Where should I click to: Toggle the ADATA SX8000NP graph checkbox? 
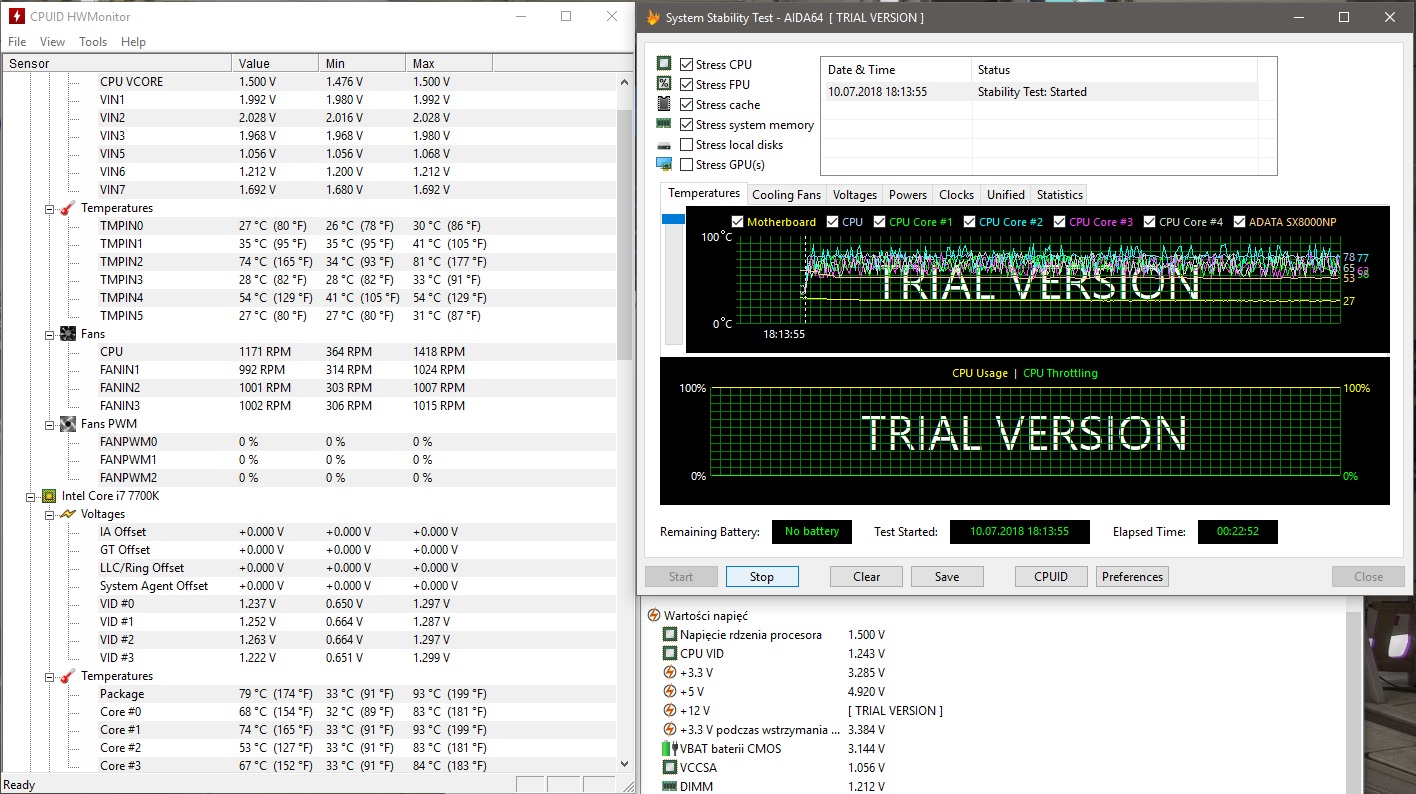pos(1240,222)
